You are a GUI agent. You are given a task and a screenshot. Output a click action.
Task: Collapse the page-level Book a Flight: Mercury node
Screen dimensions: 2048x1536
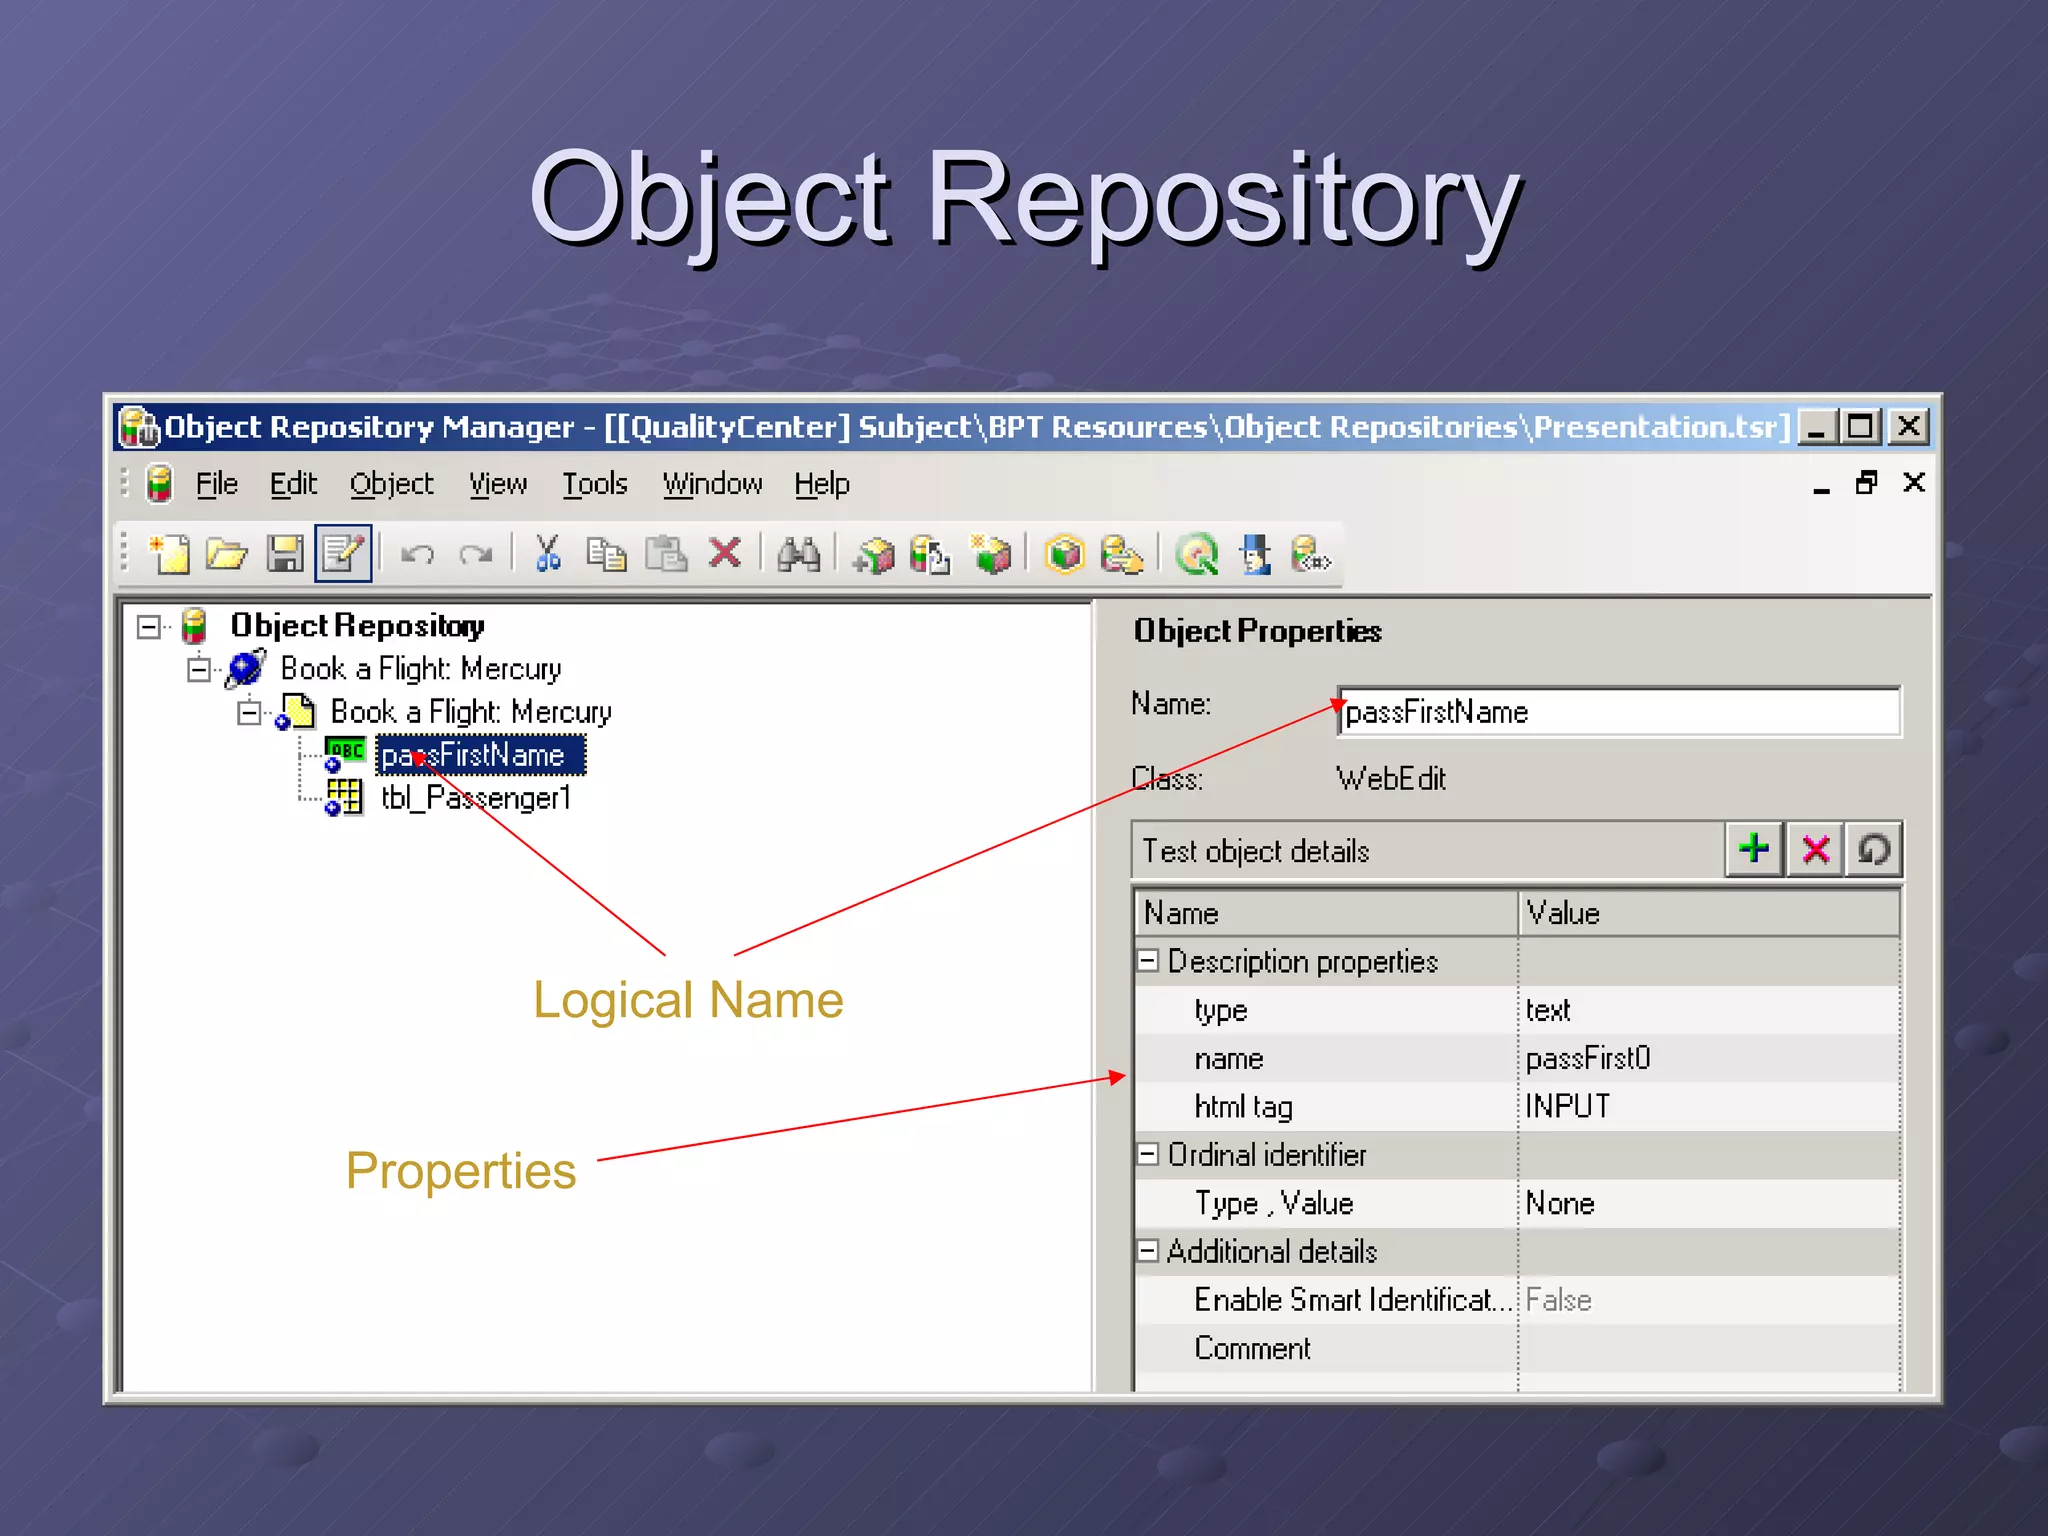pyautogui.click(x=249, y=713)
